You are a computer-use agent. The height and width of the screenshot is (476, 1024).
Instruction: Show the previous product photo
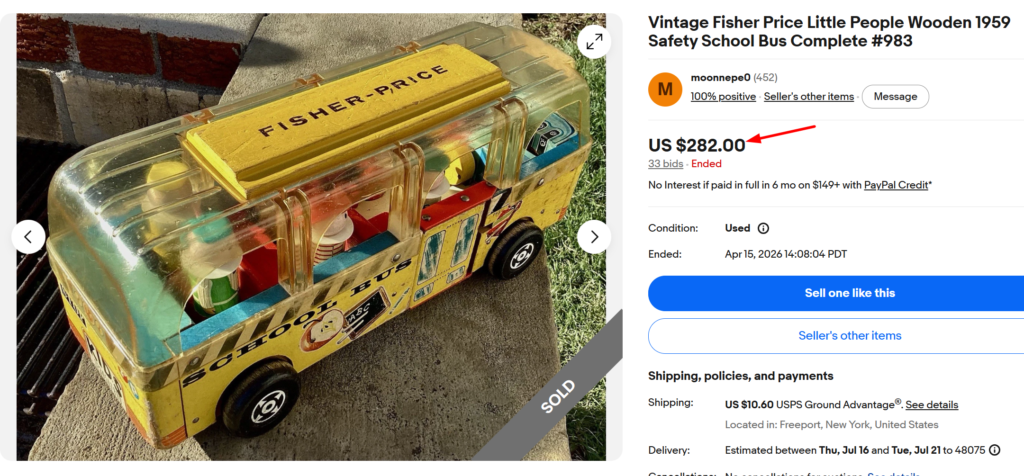[x=28, y=237]
